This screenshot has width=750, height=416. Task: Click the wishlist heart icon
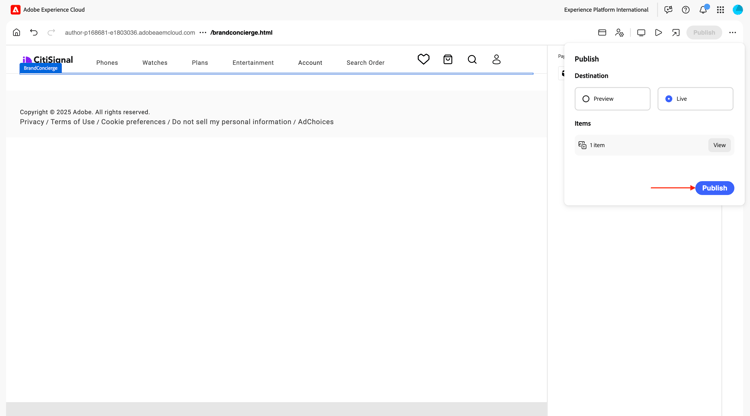tap(423, 59)
